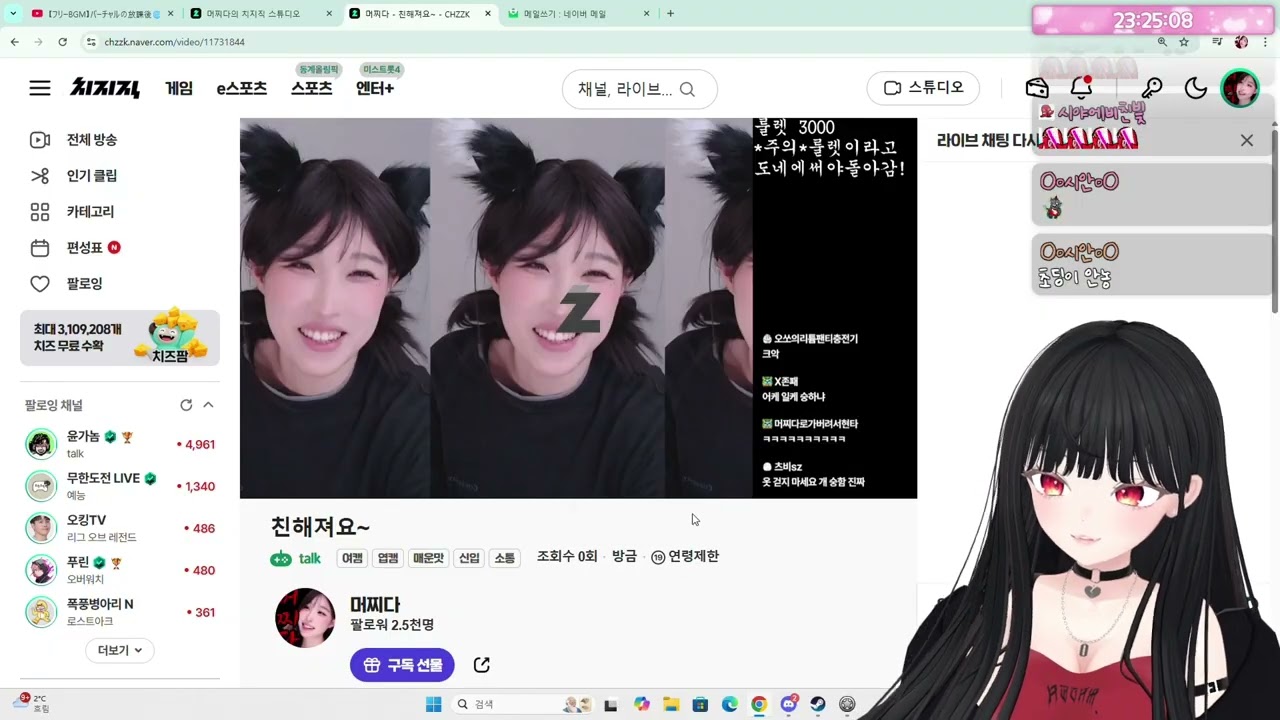Image resolution: width=1280 pixels, height=720 pixels.
Task: Open the e스포츠 menu tab
Action: click(242, 88)
